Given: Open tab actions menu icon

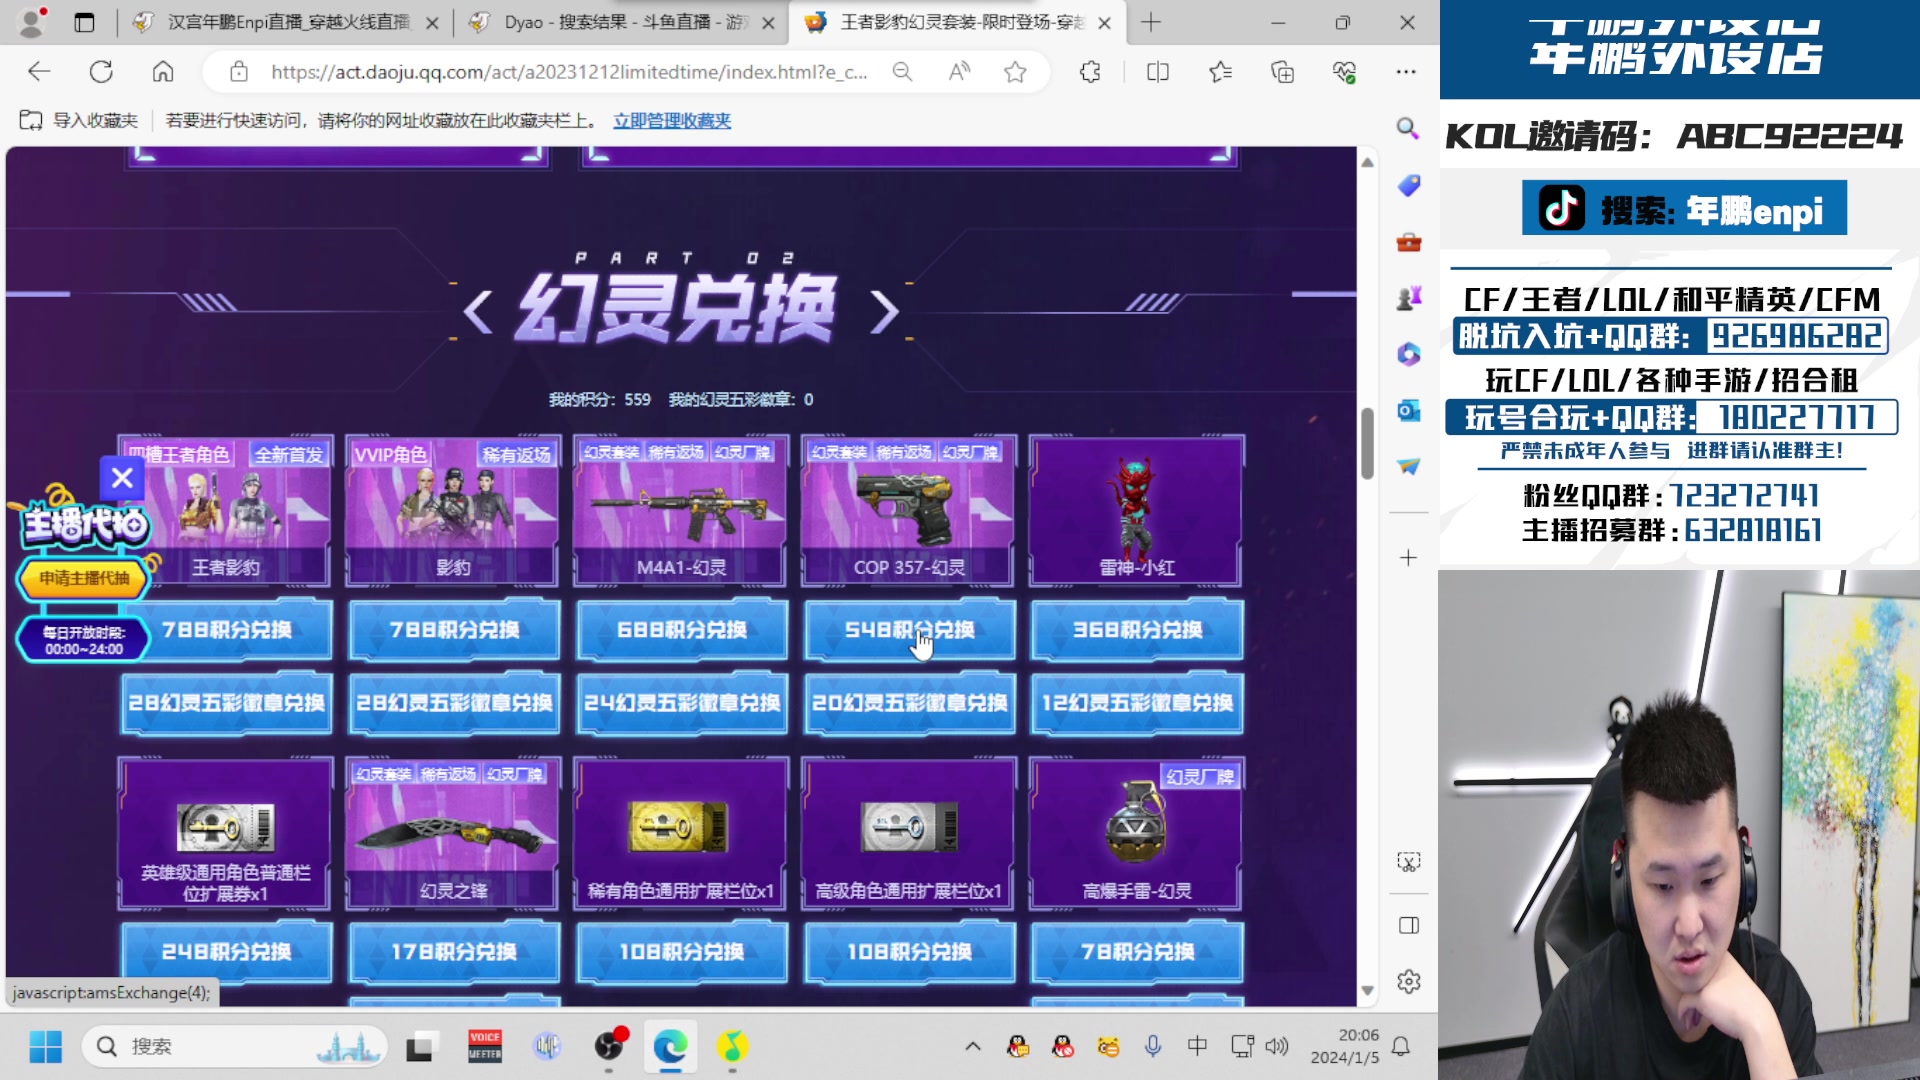Looking at the screenshot, I should coord(84,22).
